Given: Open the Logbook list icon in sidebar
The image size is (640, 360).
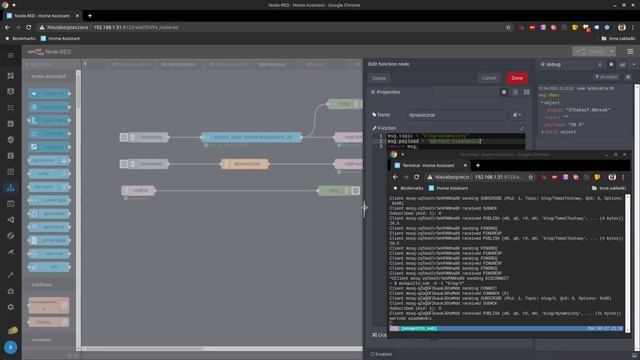Looking at the screenshot, I should tap(11, 107).
